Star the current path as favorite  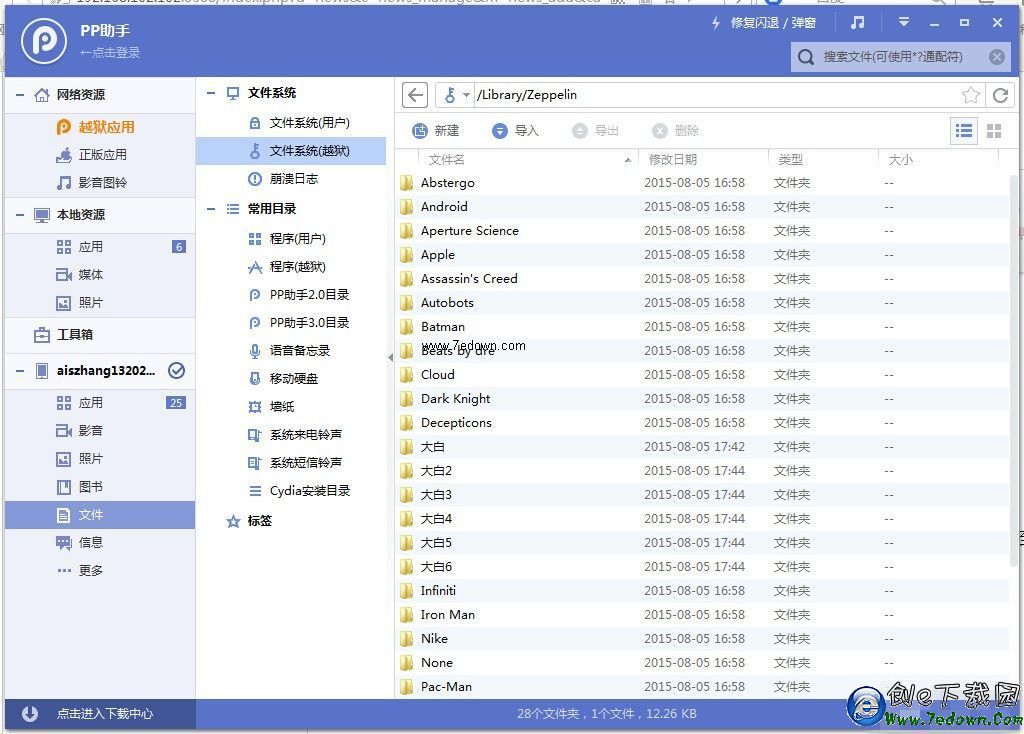[971, 94]
